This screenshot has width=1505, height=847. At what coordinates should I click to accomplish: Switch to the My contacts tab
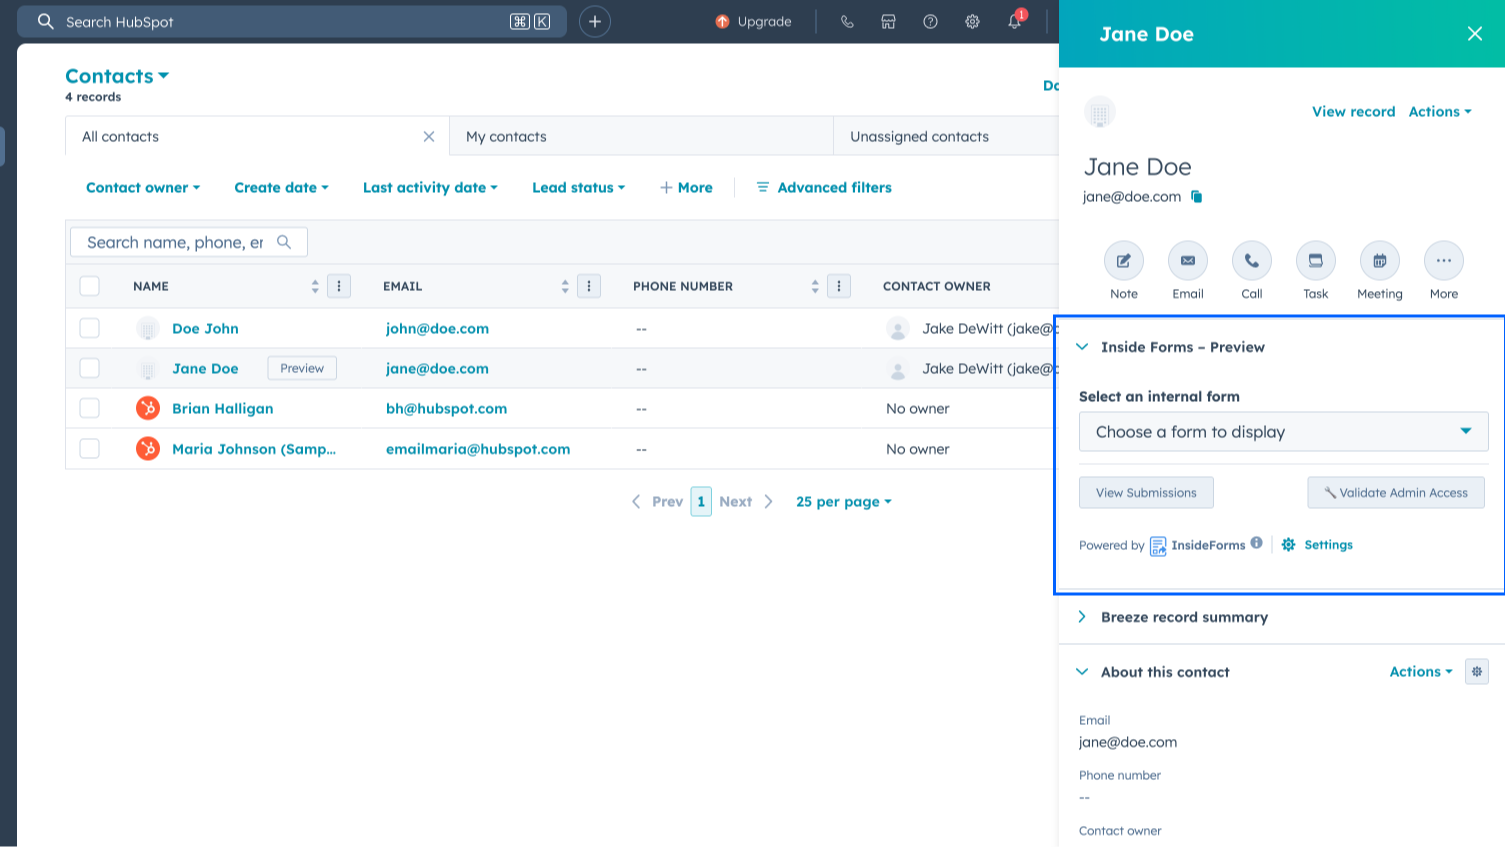tap(506, 137)
